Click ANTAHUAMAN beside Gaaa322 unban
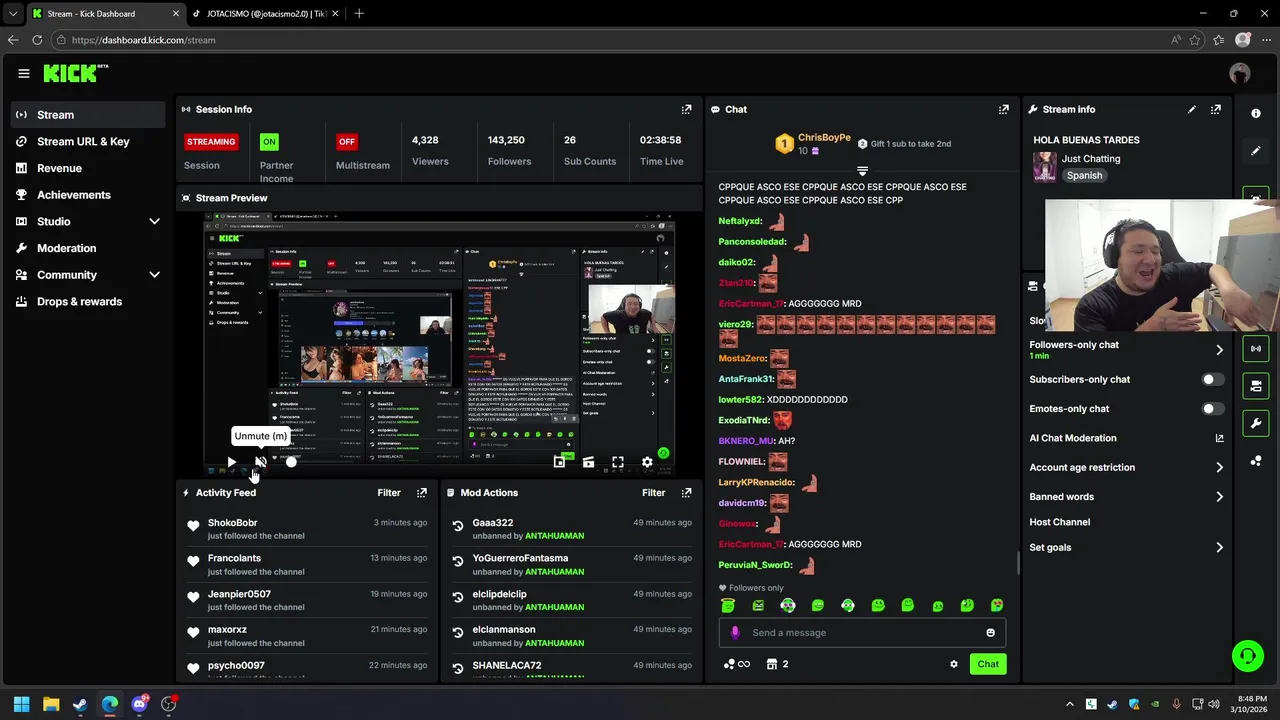This screenshot has height=720, width=1280. pos(554,536)
